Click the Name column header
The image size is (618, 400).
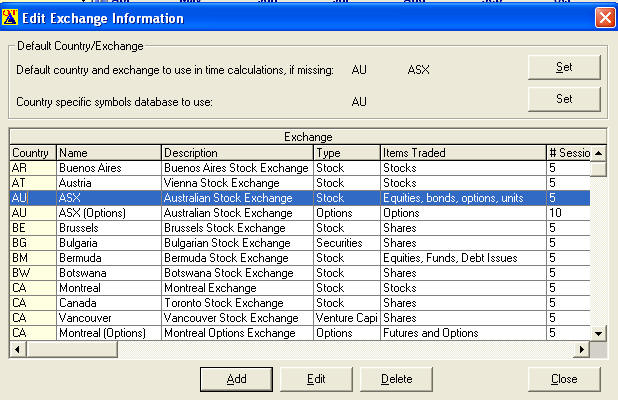point(109,153)
